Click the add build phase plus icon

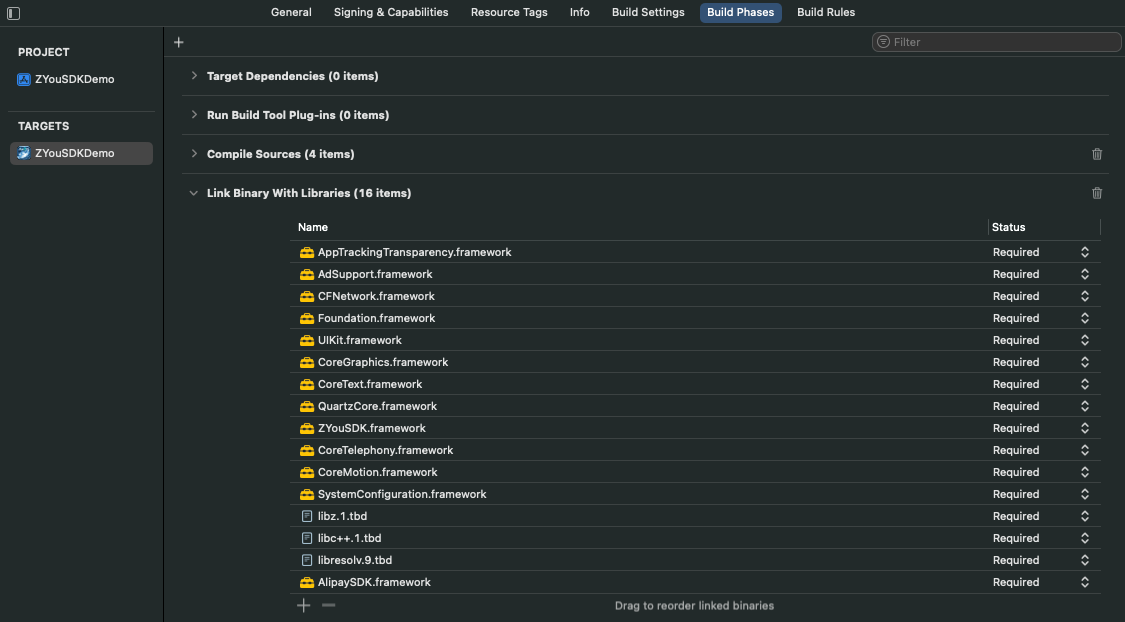(179, 42)
